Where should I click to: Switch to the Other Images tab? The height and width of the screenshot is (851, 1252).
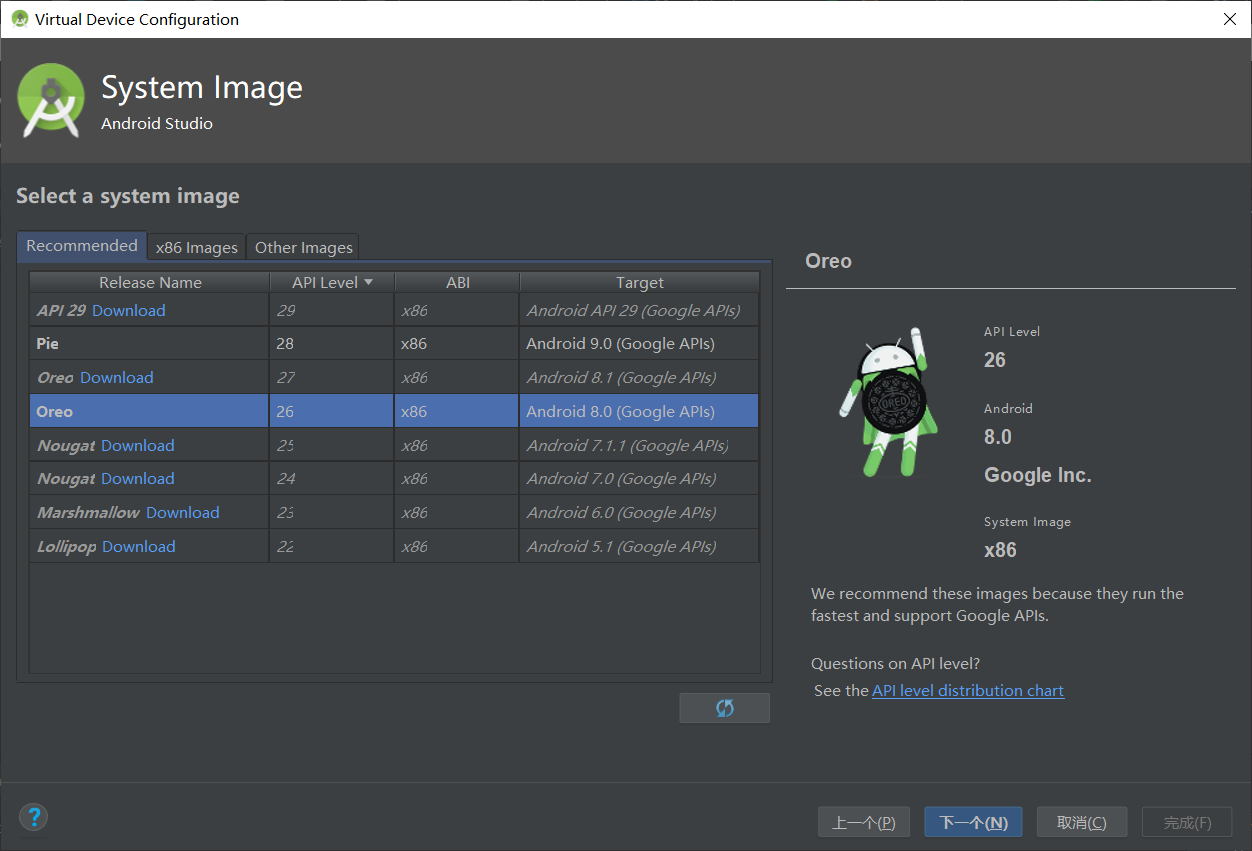coord(304,247)
